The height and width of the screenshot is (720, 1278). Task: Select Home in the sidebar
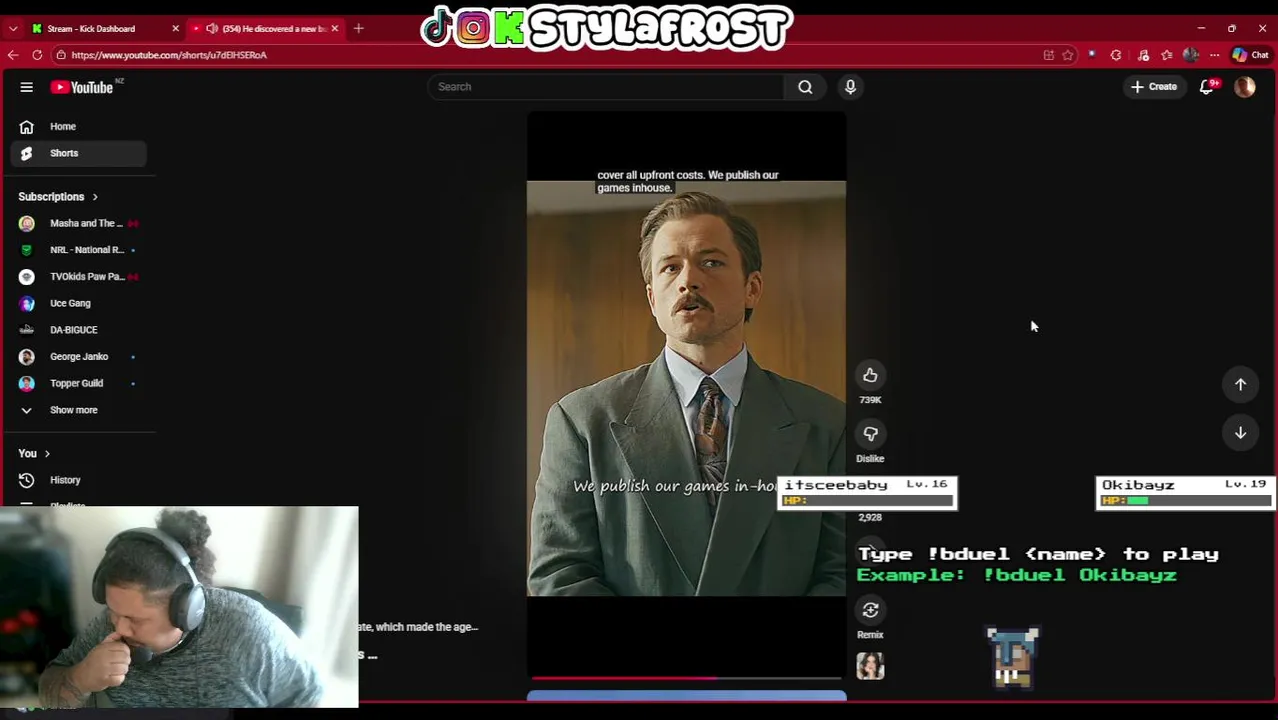coord(78,127)
